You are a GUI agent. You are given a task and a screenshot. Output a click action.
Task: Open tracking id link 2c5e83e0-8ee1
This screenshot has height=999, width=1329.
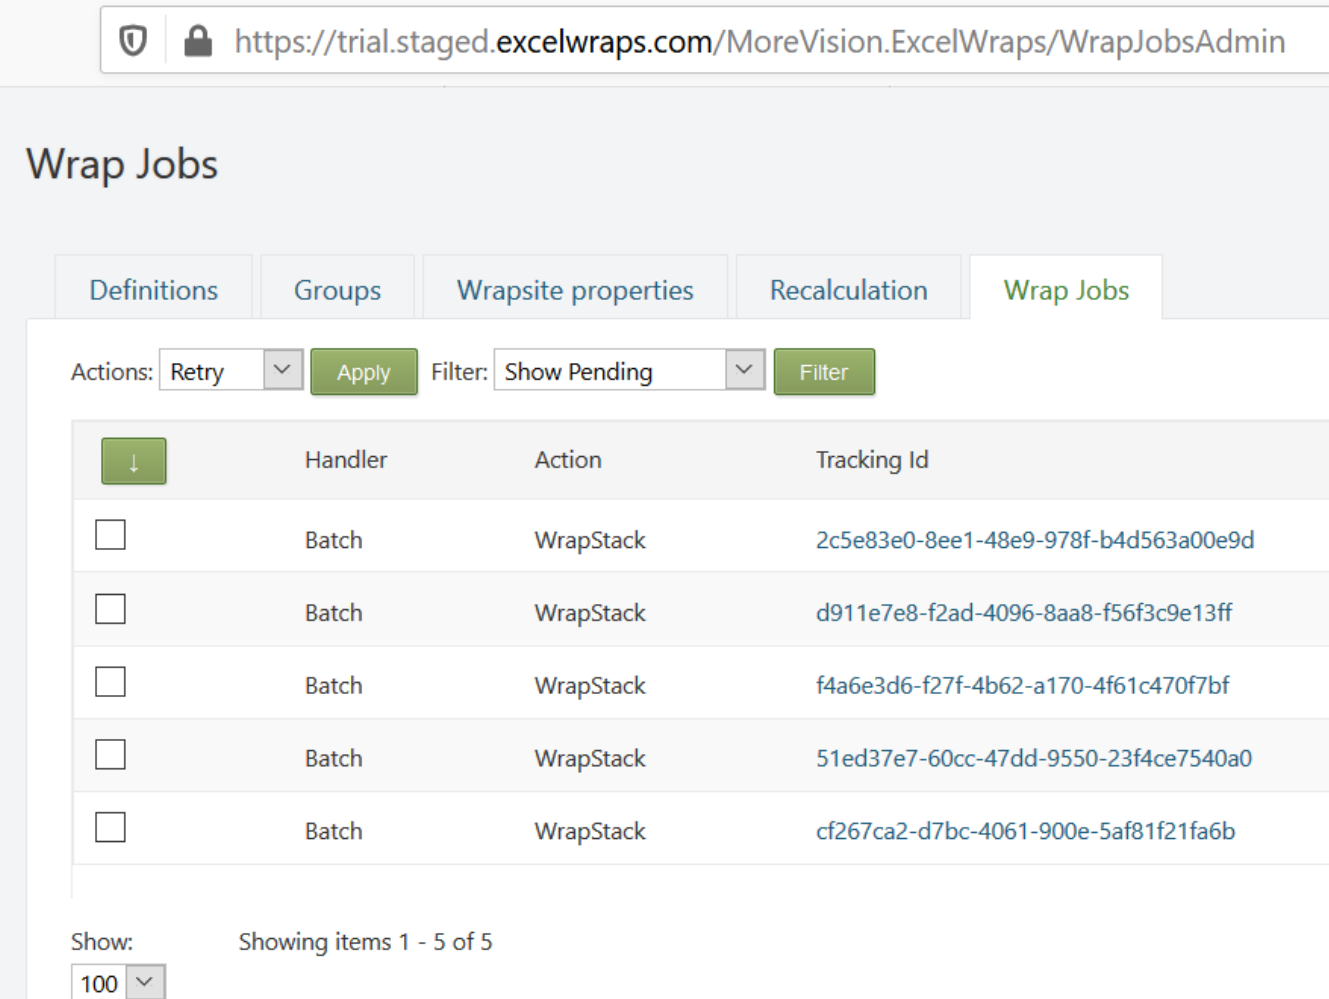point(1036,540)
